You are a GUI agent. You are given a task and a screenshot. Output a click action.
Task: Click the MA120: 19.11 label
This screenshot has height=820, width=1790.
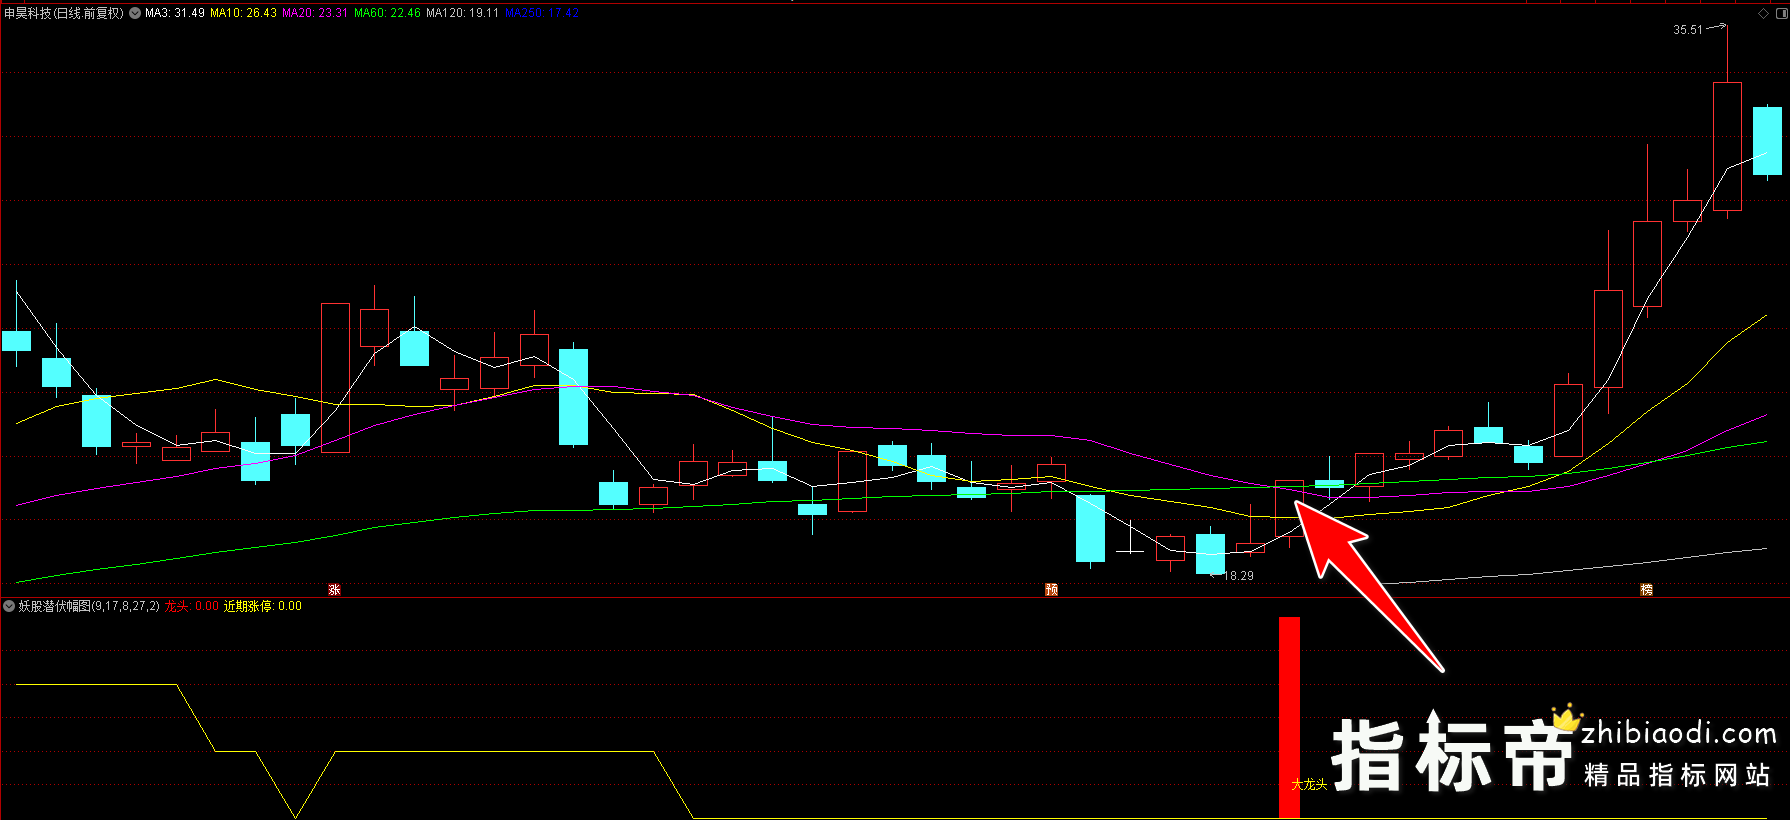462,13
